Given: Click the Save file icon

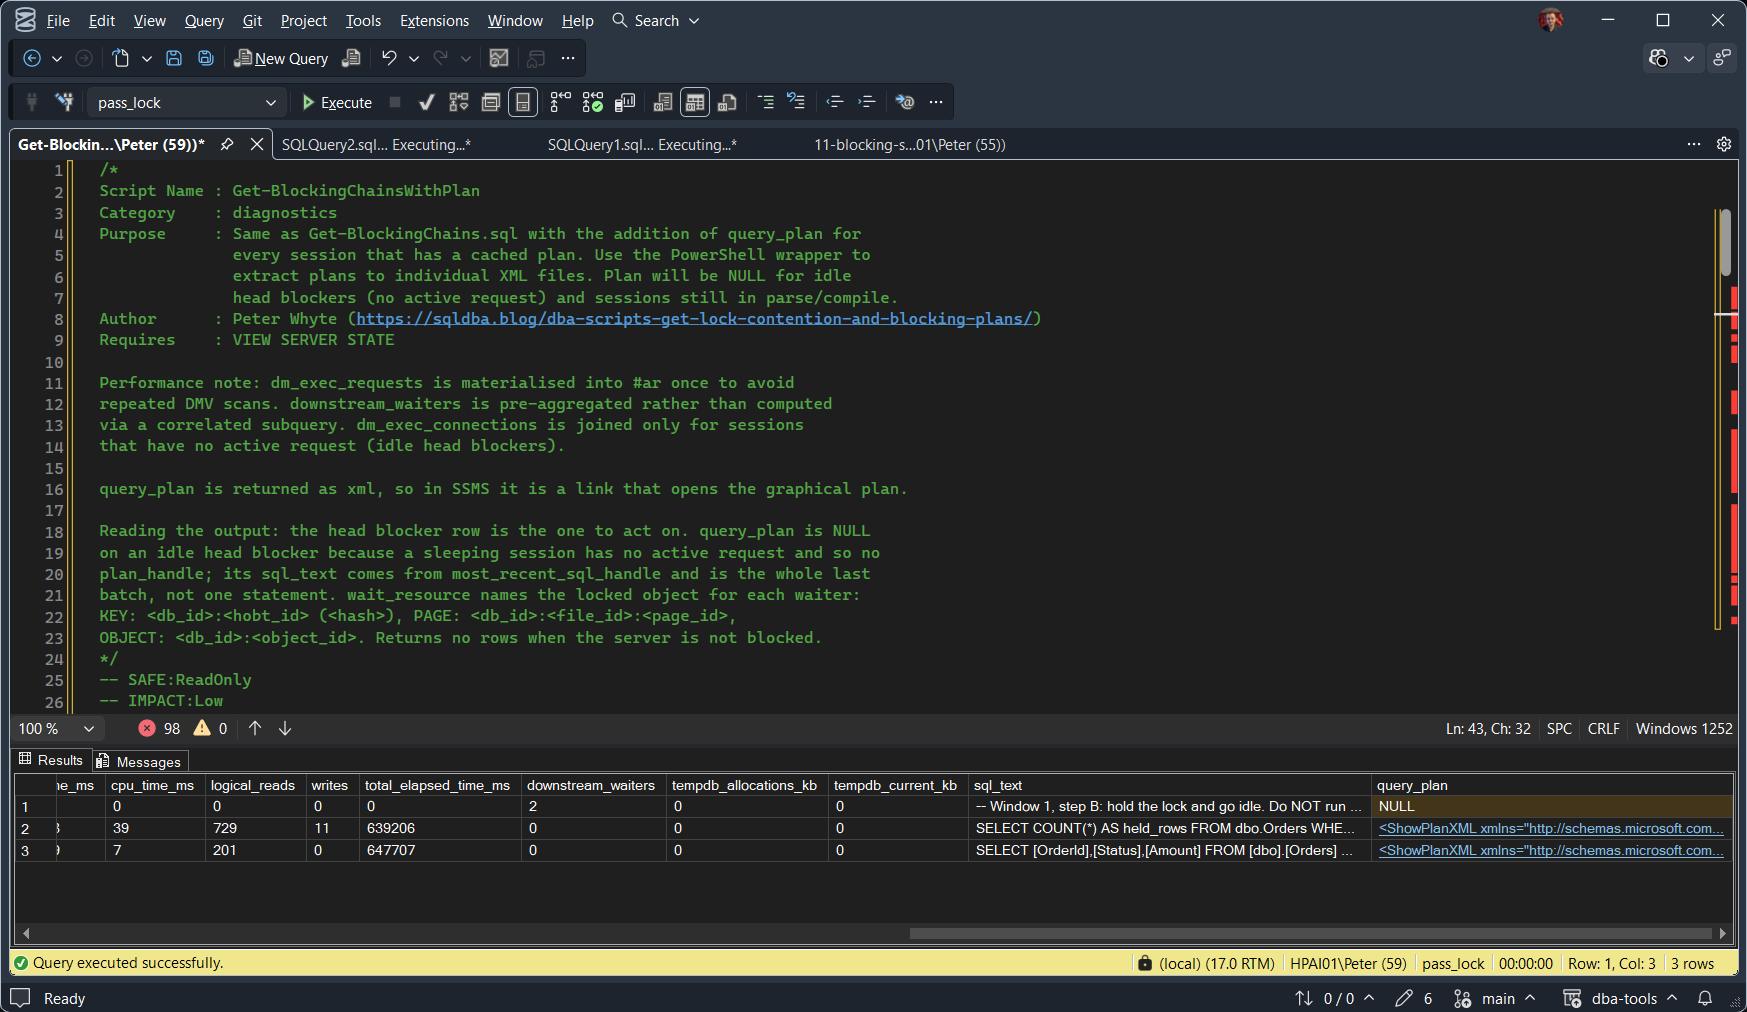Looking at the screenshot, I should pos(174,58).
